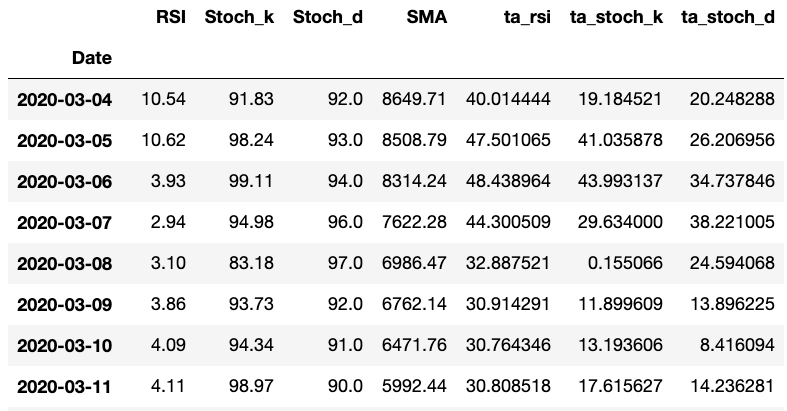Click the Stoch_k column header
Image resolution: width=787 pixels, height=411 pixels.
(239, 18)
